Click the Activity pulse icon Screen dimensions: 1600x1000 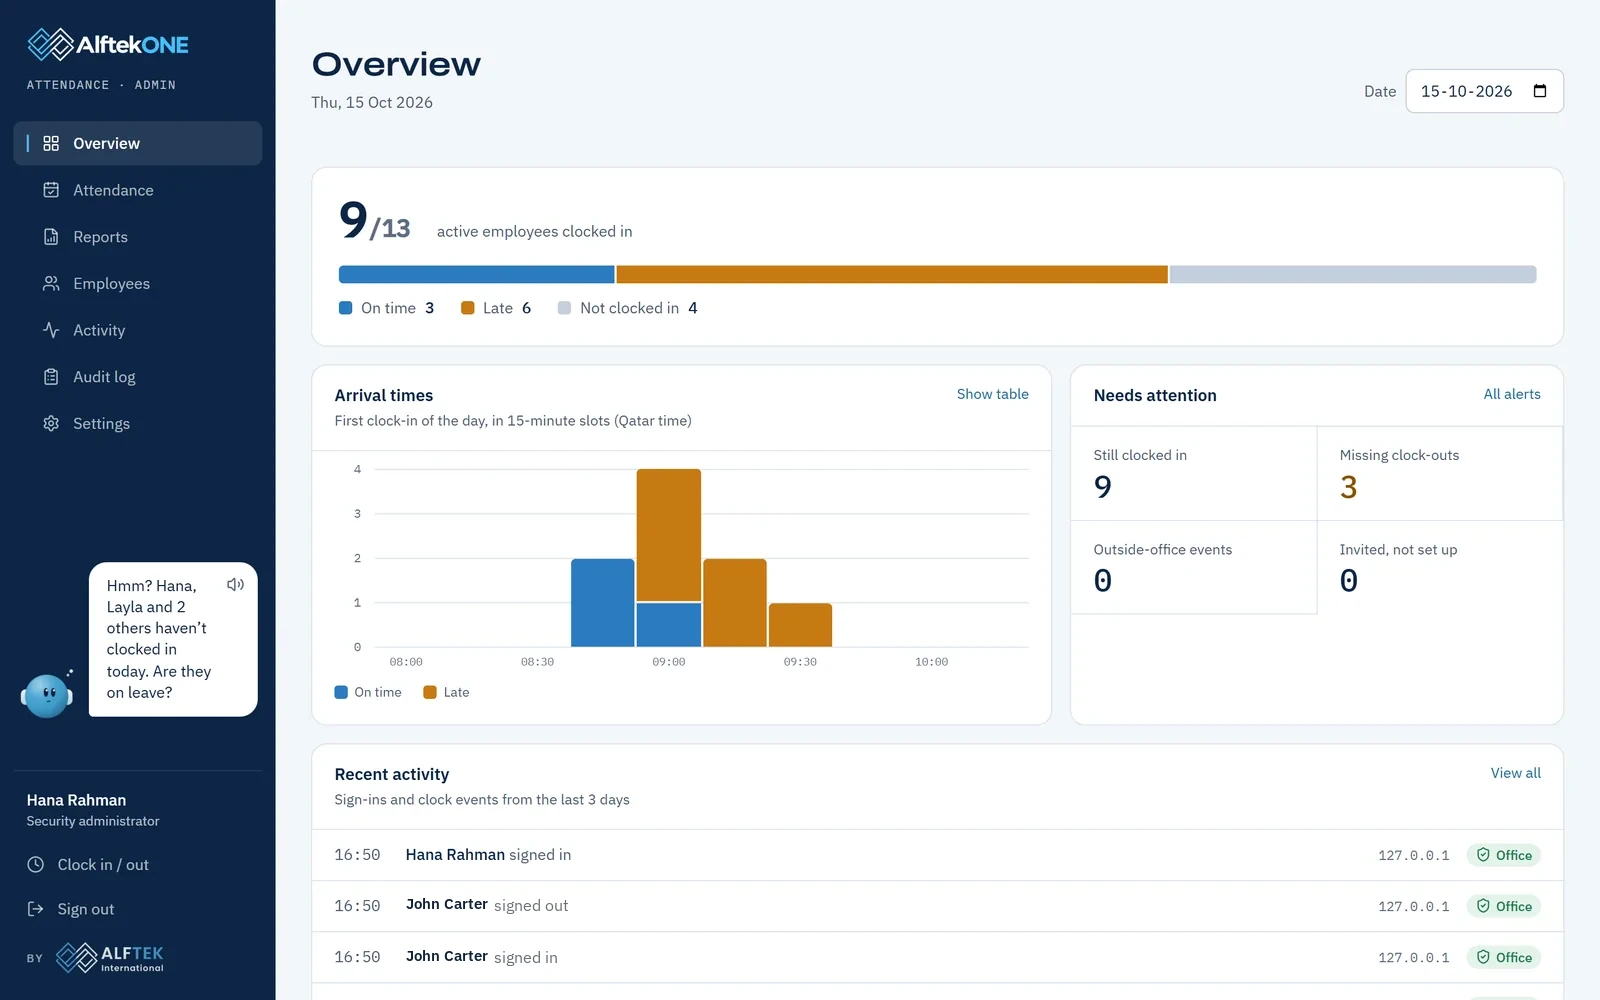point(51,330)
